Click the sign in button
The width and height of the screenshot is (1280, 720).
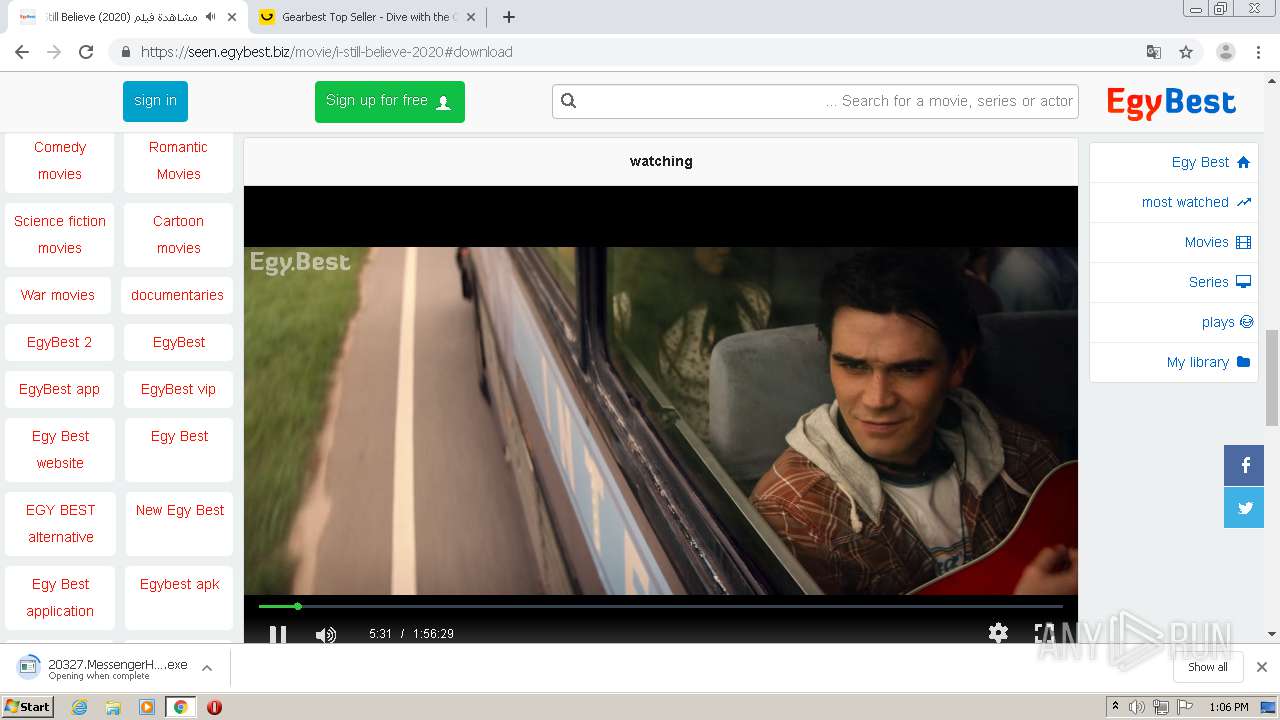155,101
